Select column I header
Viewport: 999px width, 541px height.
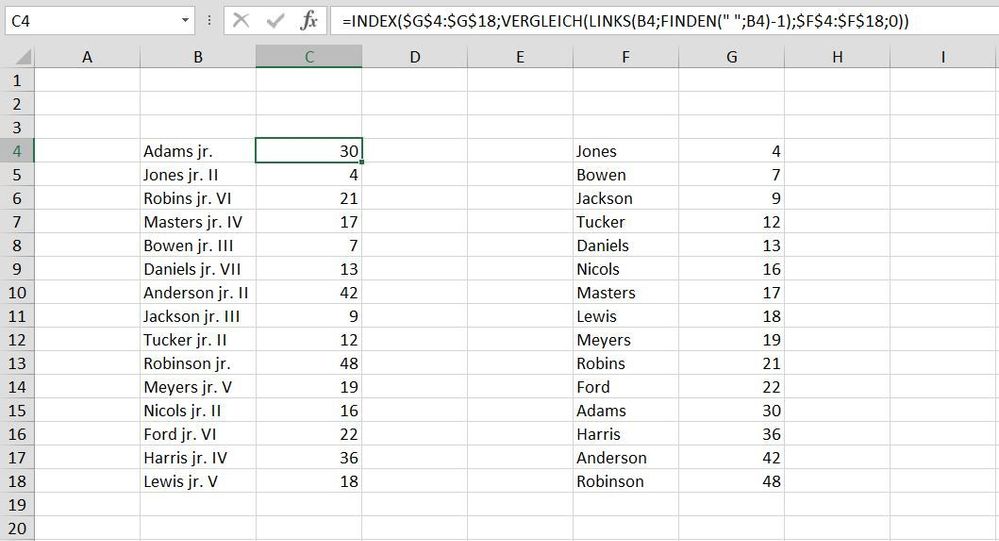coord(943,57)
